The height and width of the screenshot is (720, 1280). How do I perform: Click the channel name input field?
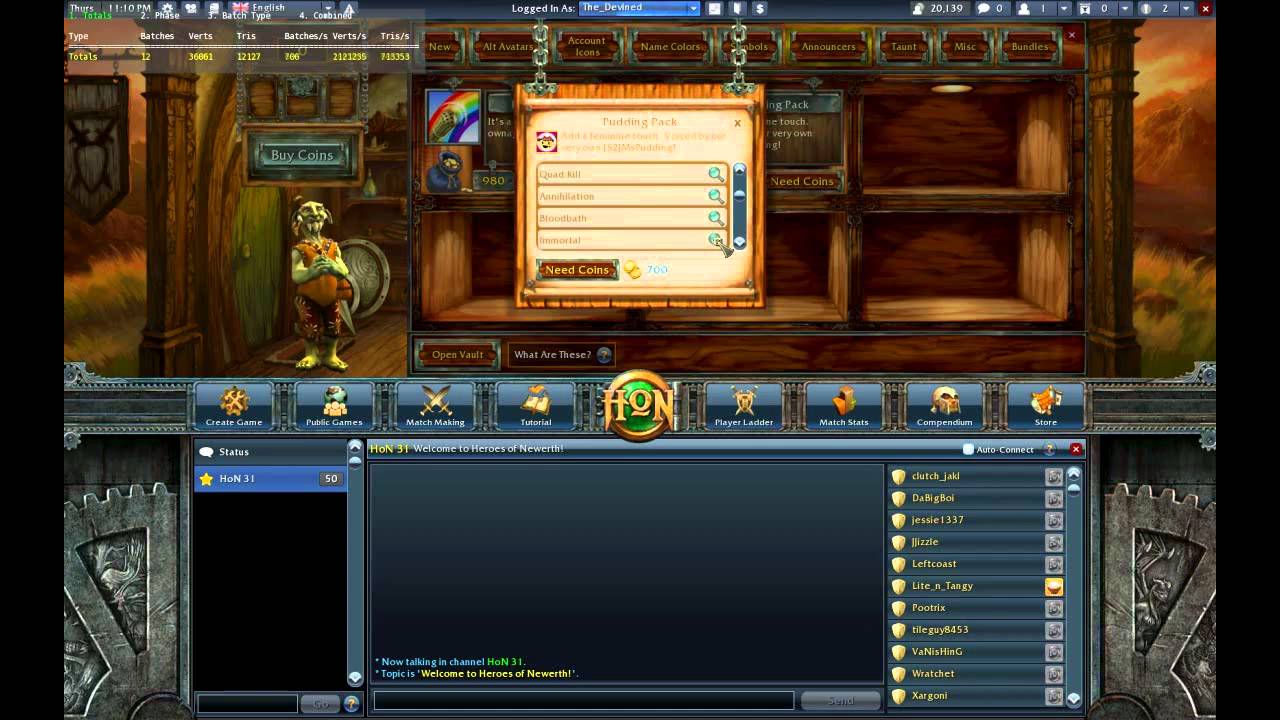(248, 704)
